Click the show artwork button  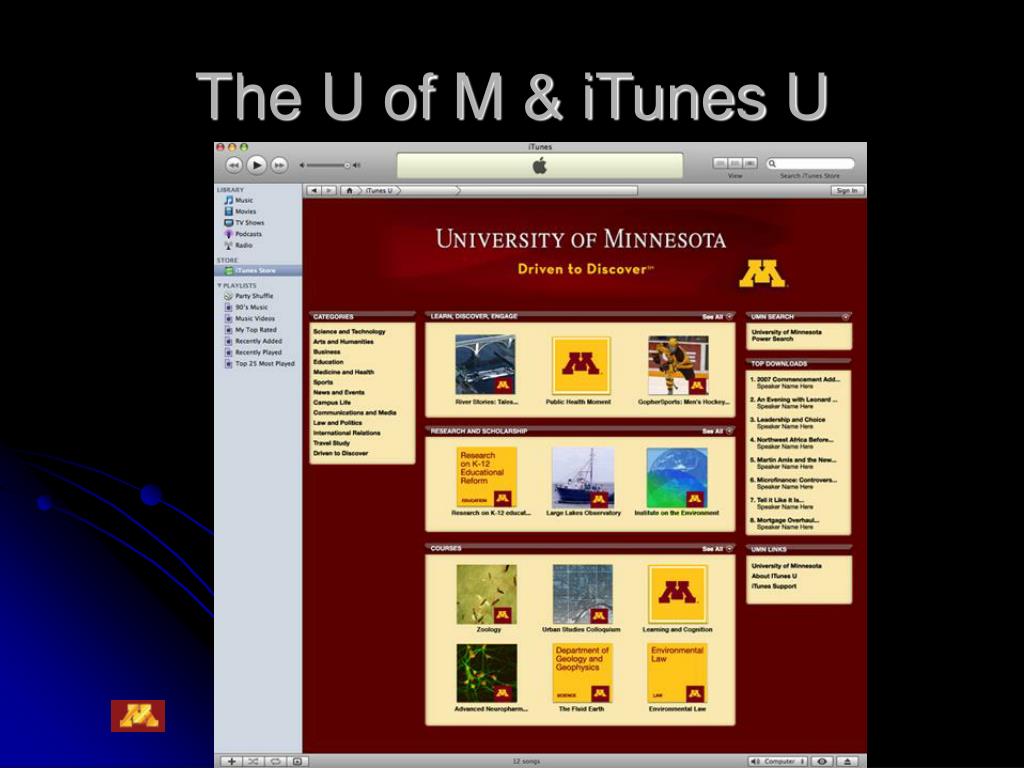click(x=297, y=761)
